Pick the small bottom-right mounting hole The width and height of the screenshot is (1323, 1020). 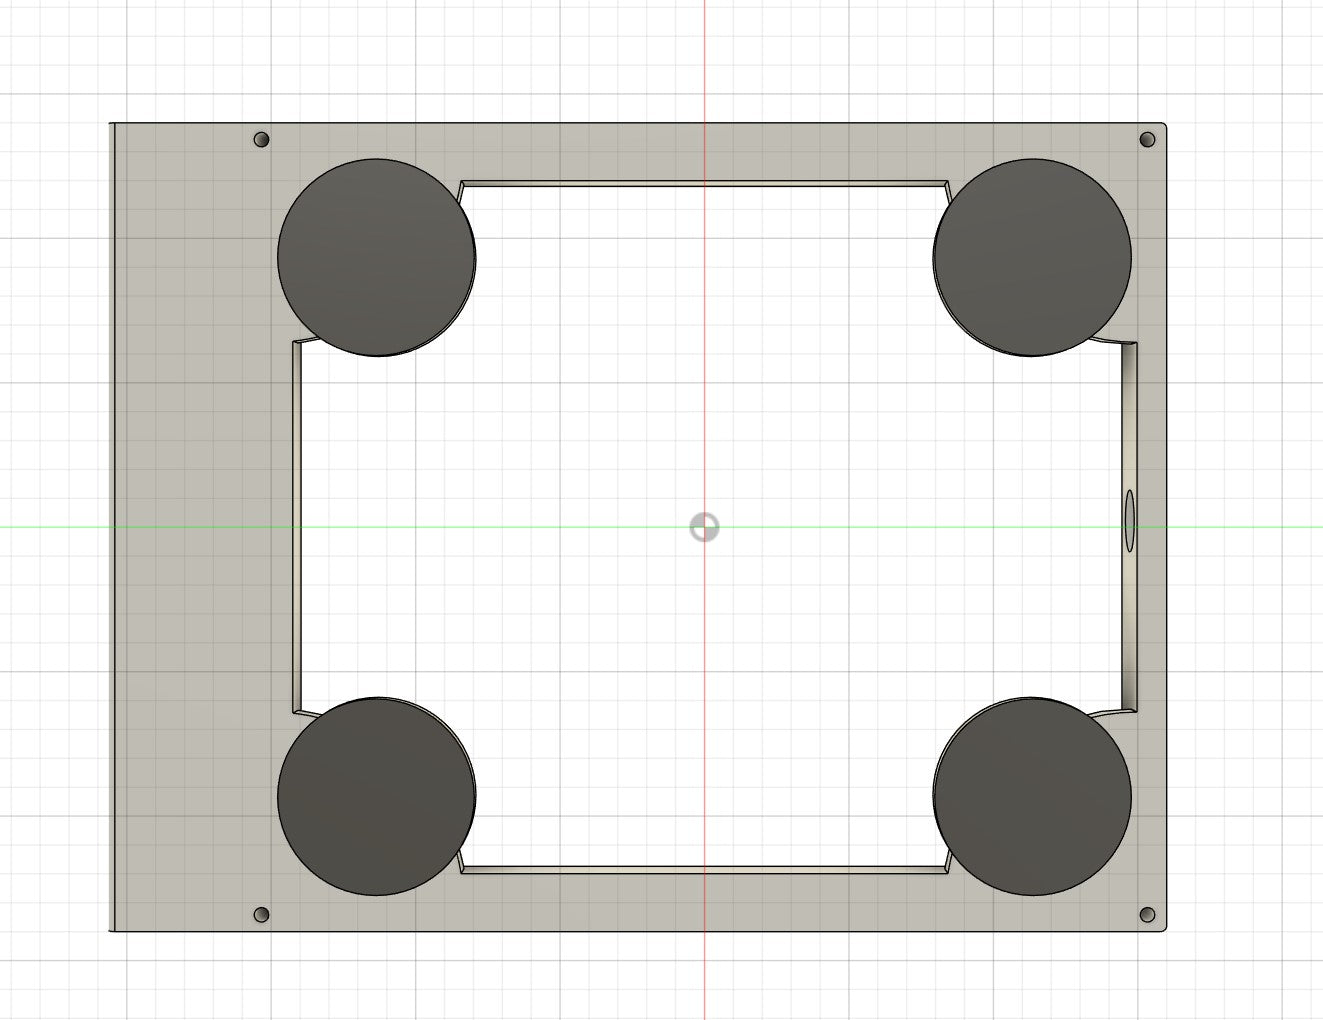pyautogui.click(x=1147, y=914)
